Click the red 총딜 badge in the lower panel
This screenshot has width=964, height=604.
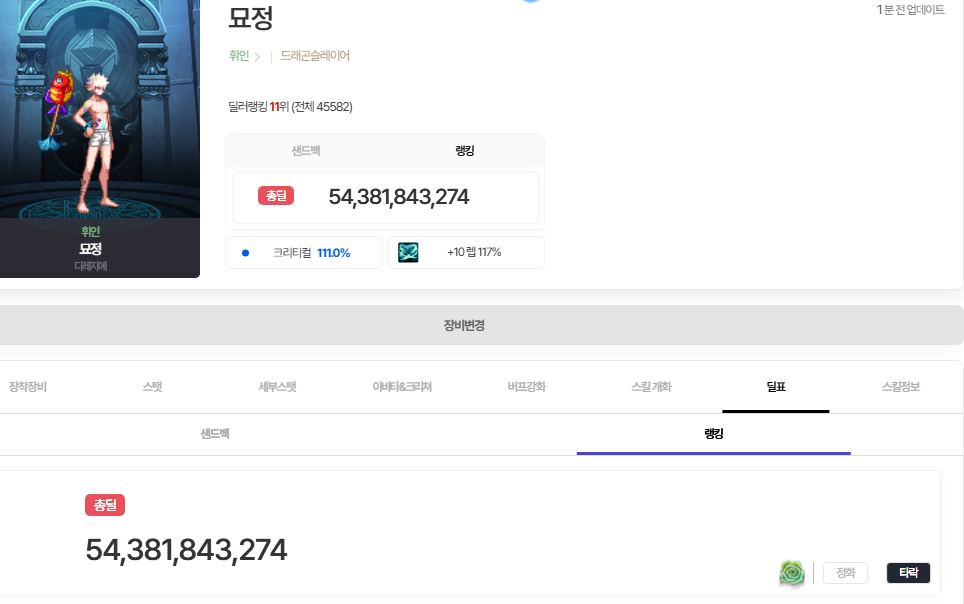(105, 505)
